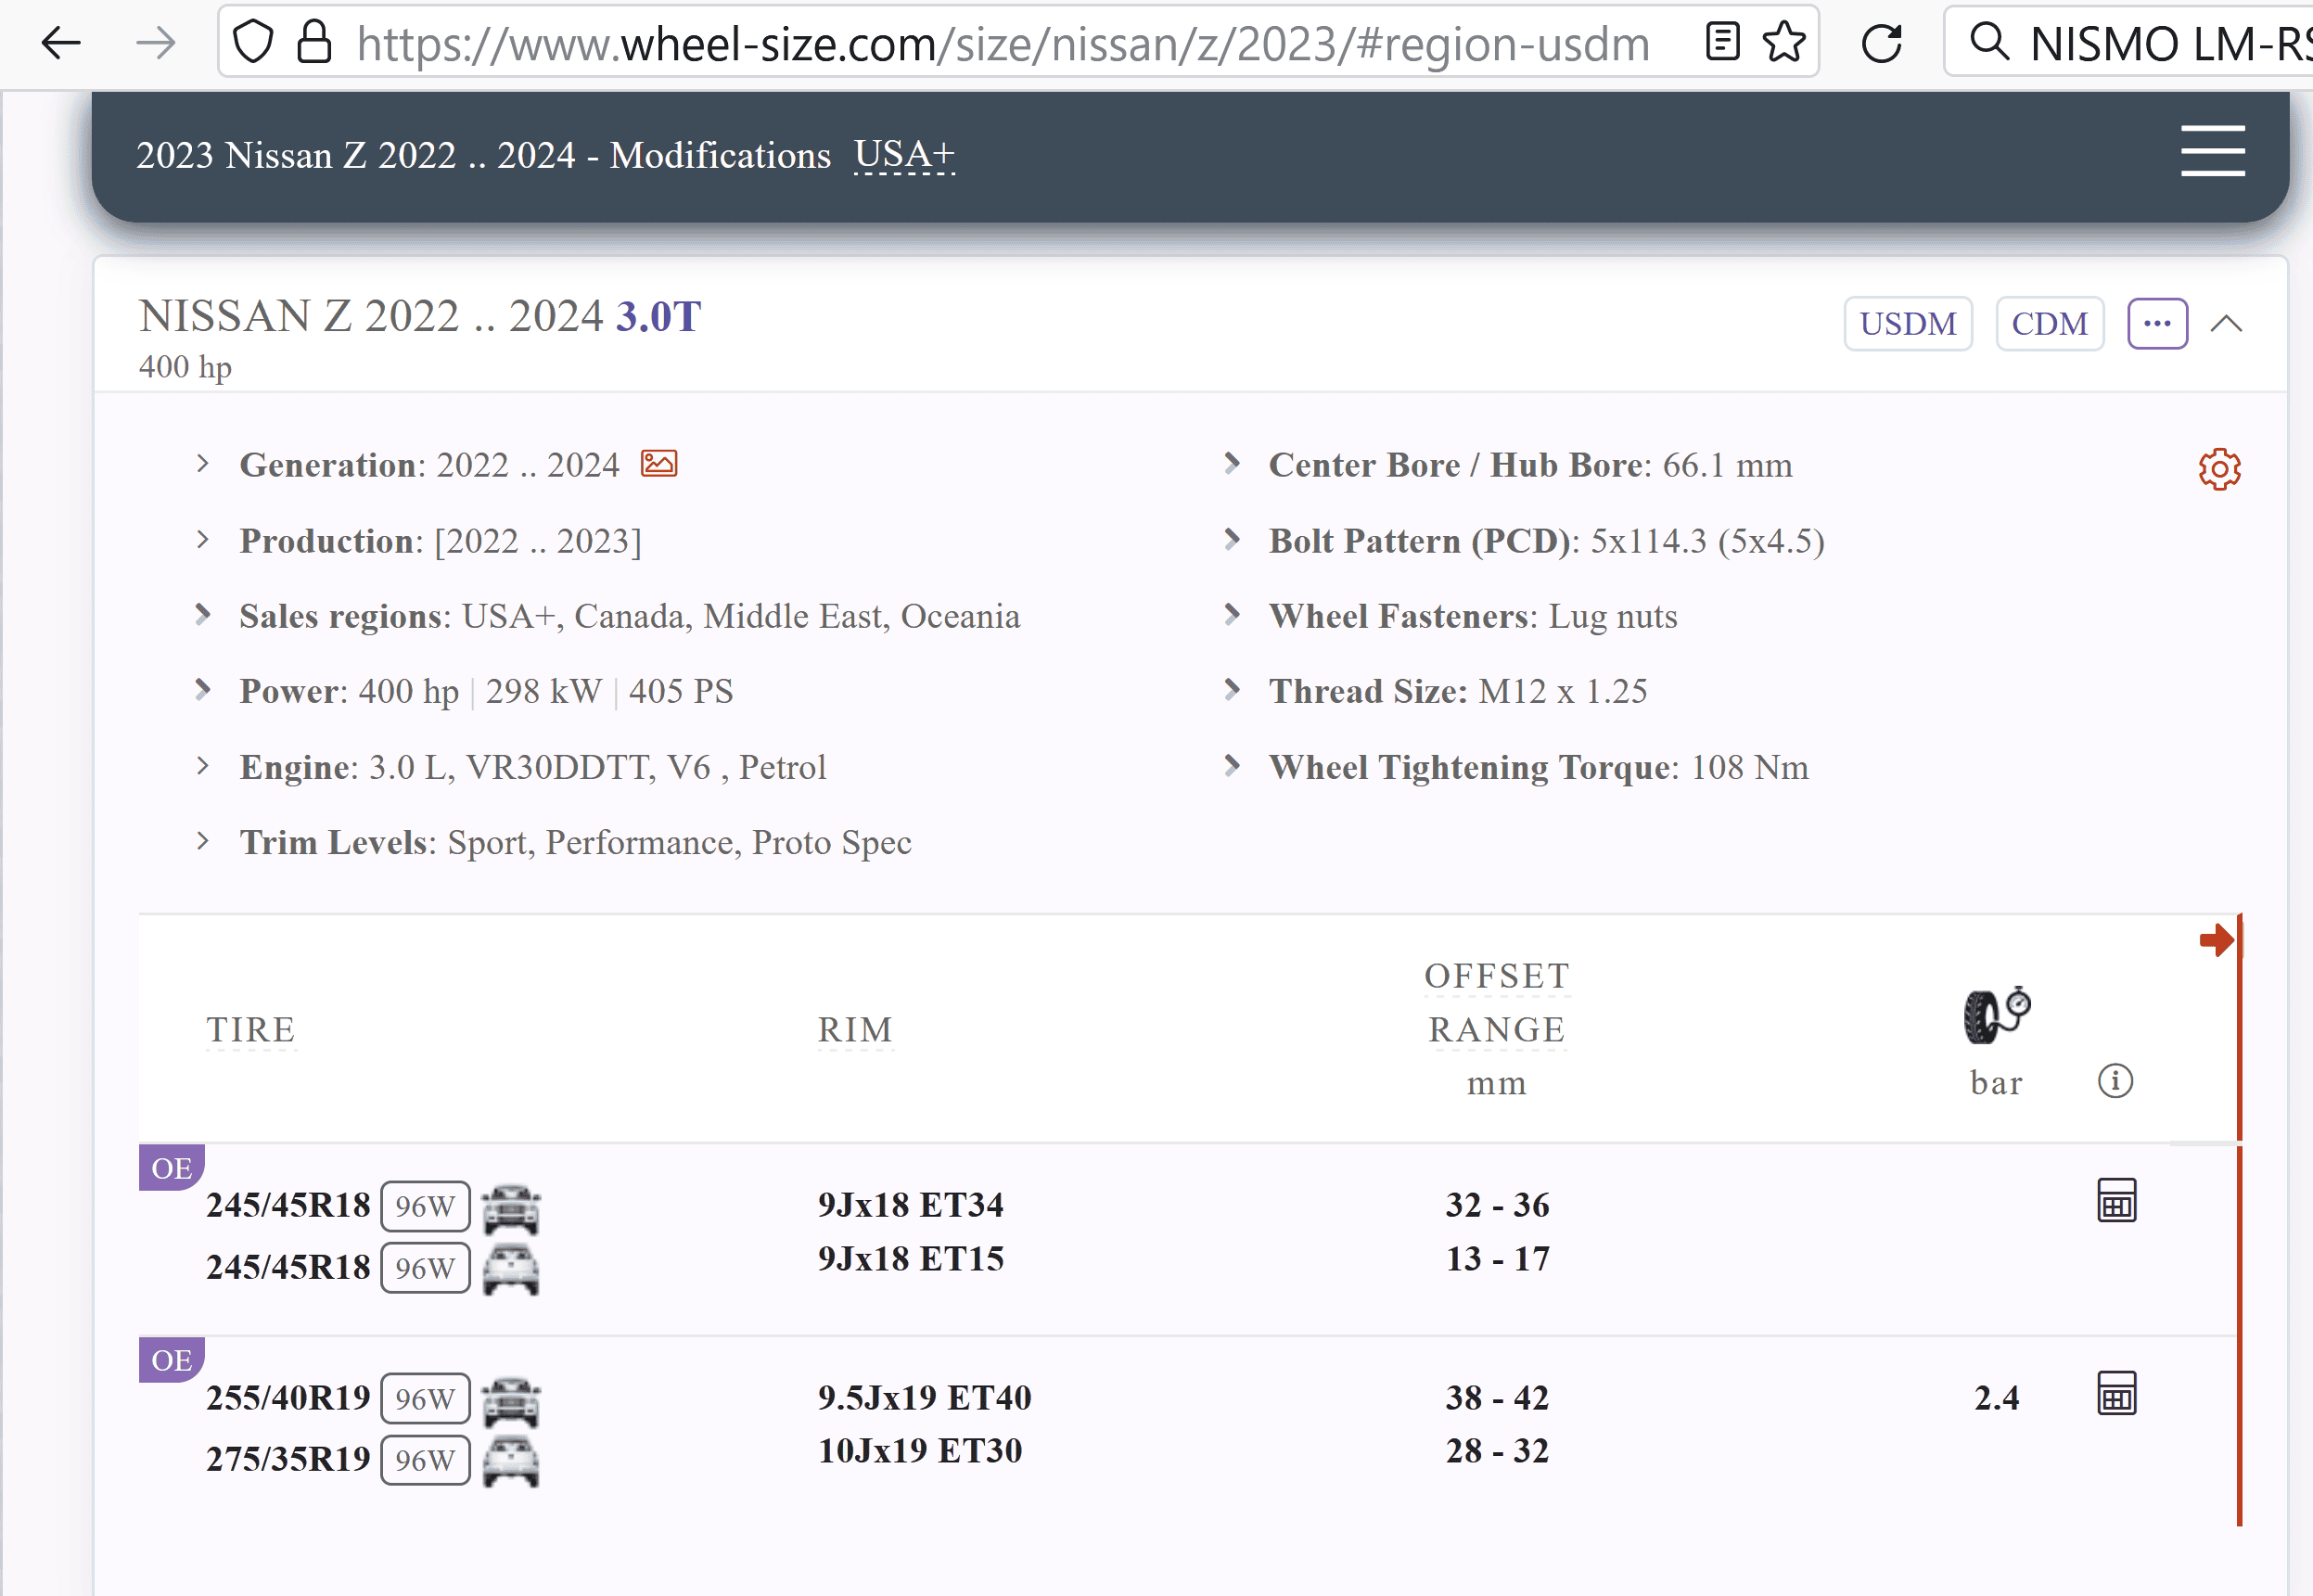Viewport: 2313px width, 1596px height.
Task: Open calculator for 245/45R18 row
Action: [2116, 1200]
